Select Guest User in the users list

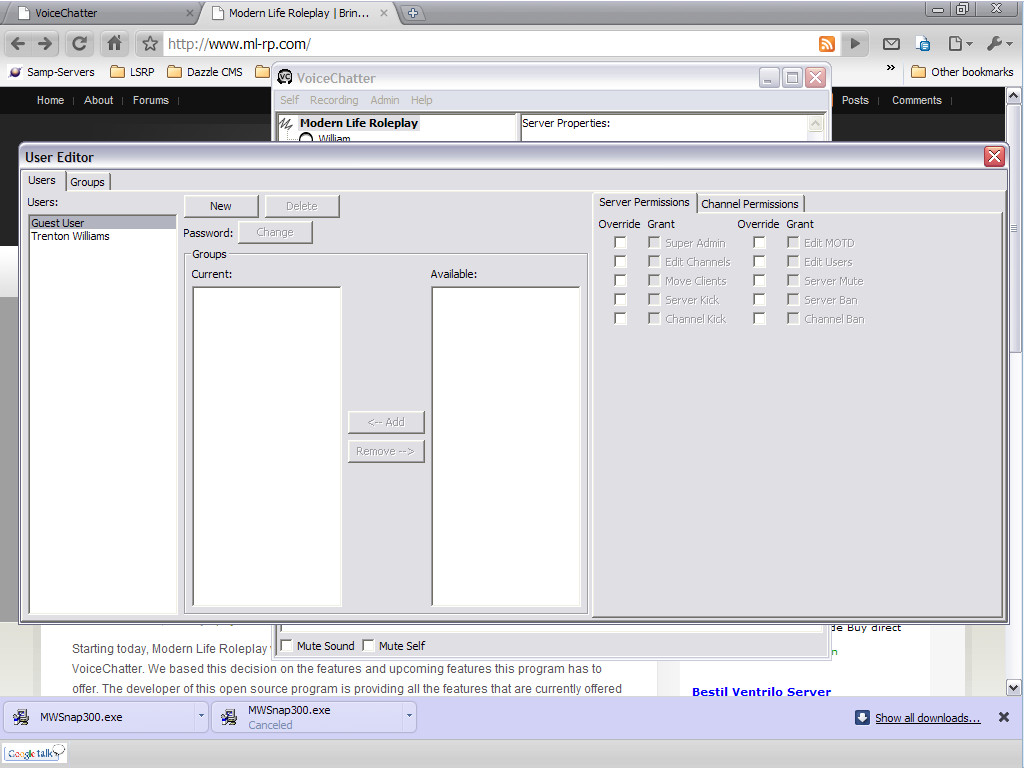pos(103,223)
